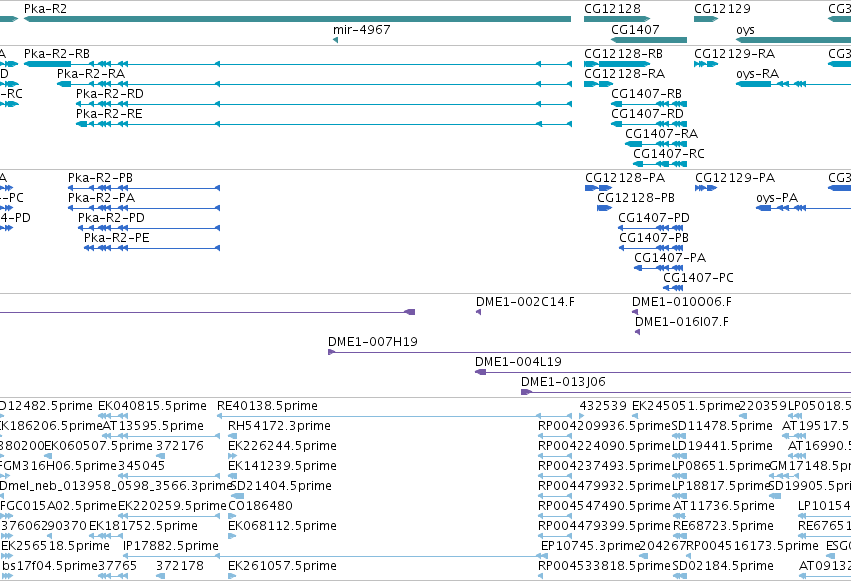
Task: Select protein CG1407-PC
Action: tap(673, 289)
